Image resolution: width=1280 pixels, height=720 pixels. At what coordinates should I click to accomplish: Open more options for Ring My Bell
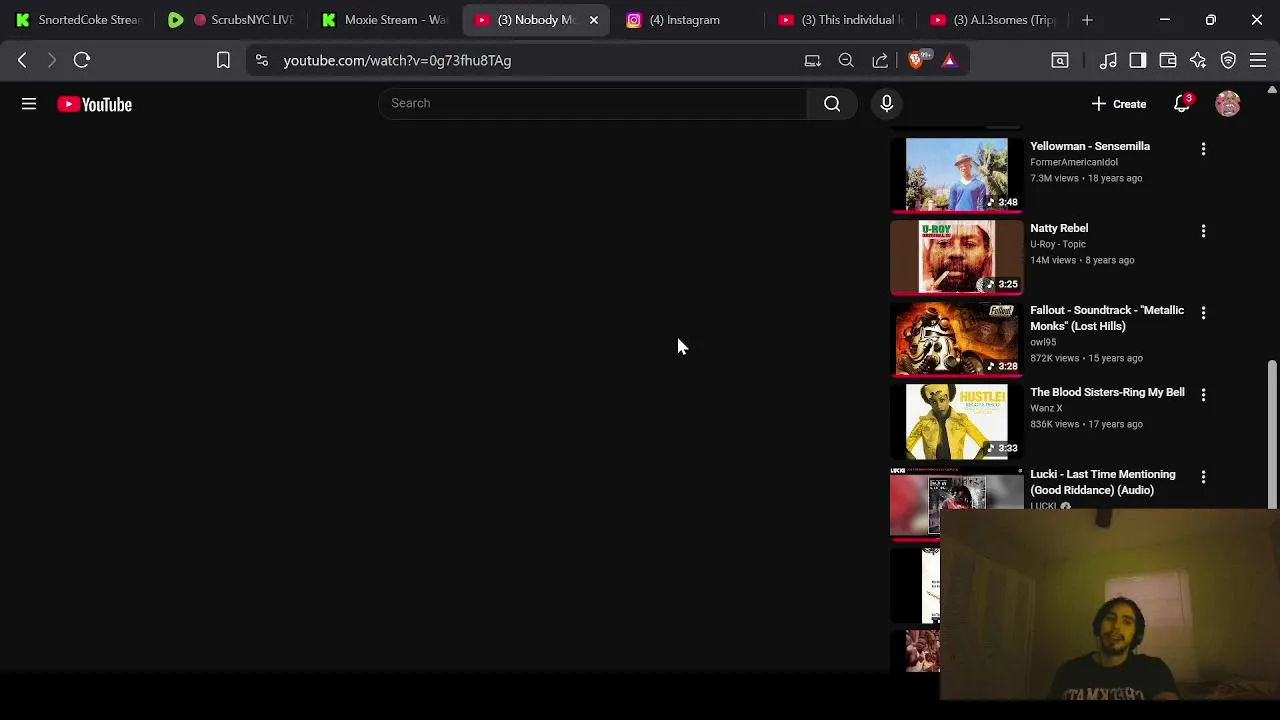(x=1203, y=395)
